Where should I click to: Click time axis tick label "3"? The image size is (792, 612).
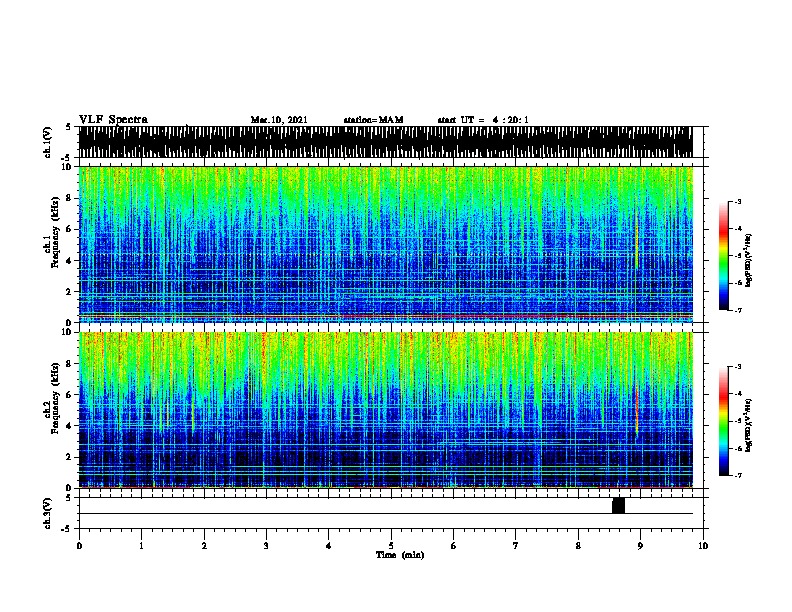click(266, 546)
